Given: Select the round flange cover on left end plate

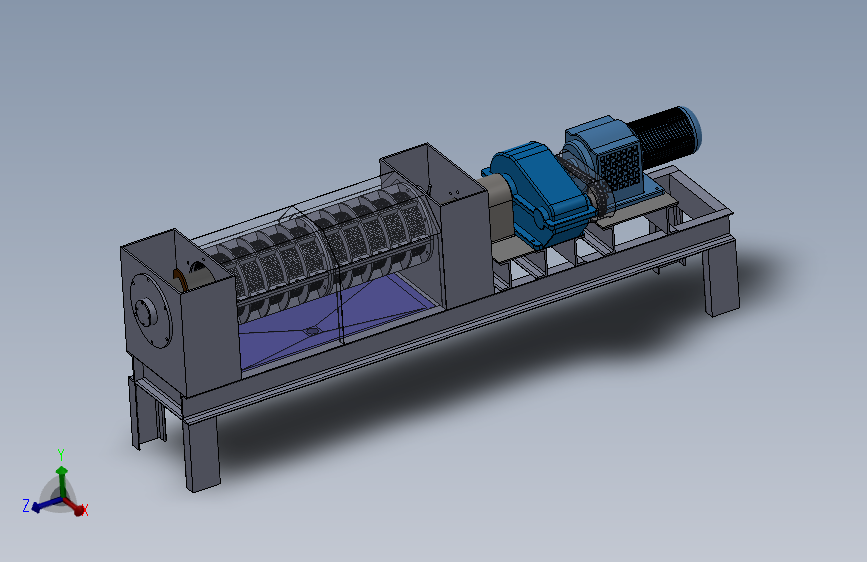Looking at the screenshot, I should [x=150, y=311].
